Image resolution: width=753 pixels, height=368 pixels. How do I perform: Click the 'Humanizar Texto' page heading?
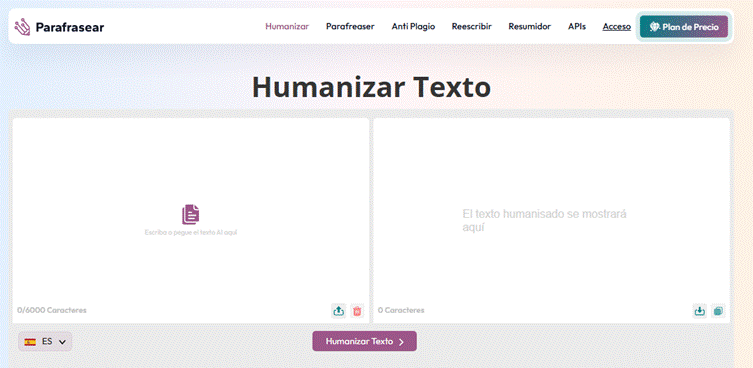click(x=371, y=87)
